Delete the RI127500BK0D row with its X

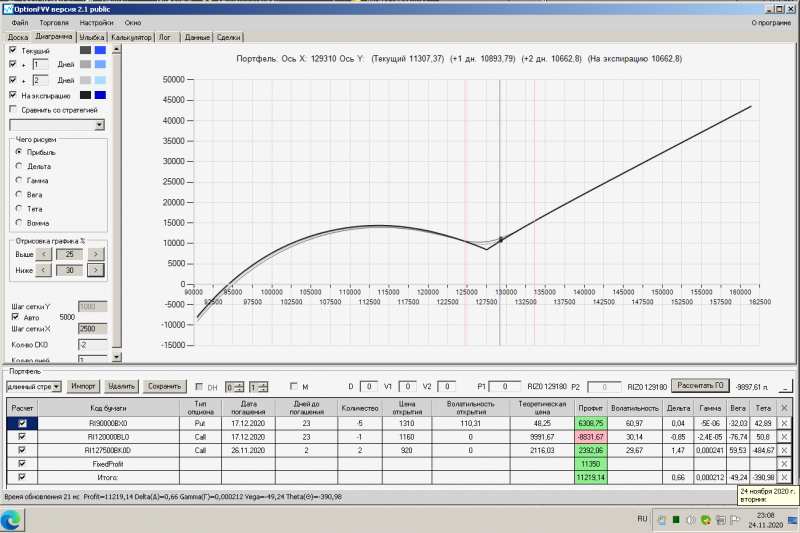click(x=784, y=450)
